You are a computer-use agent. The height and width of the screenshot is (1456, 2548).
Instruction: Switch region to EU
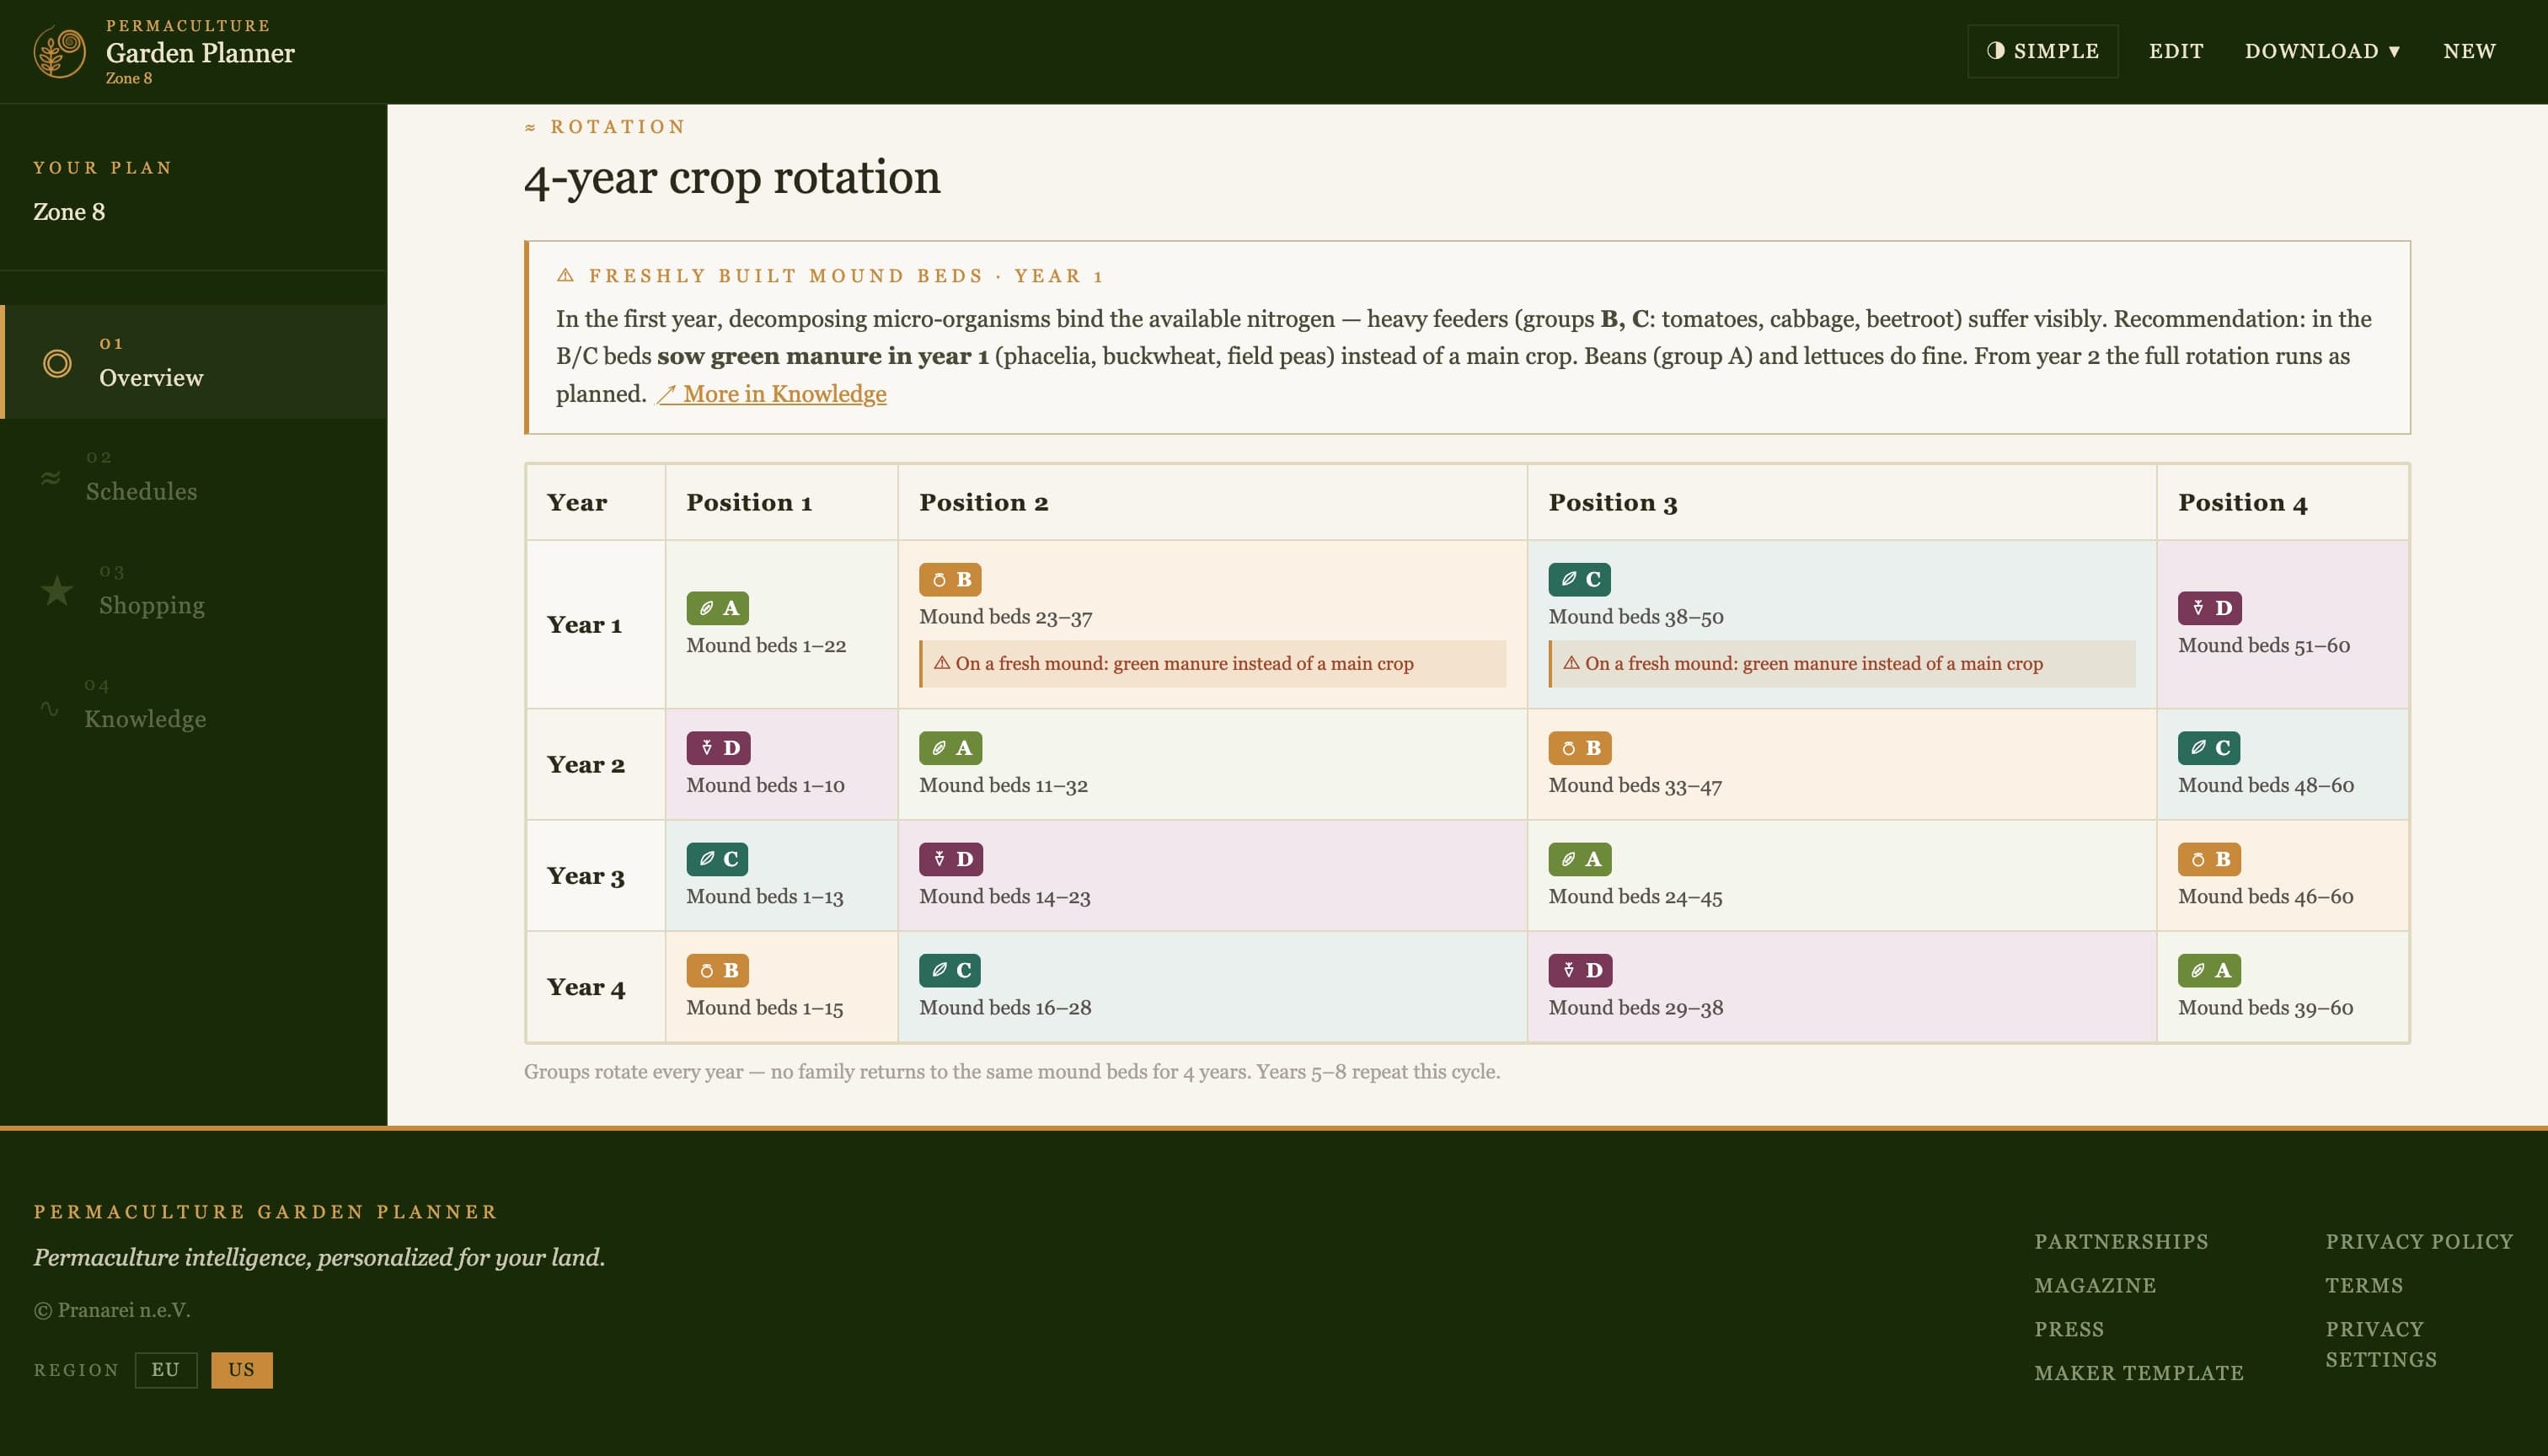click(166, 1370)
